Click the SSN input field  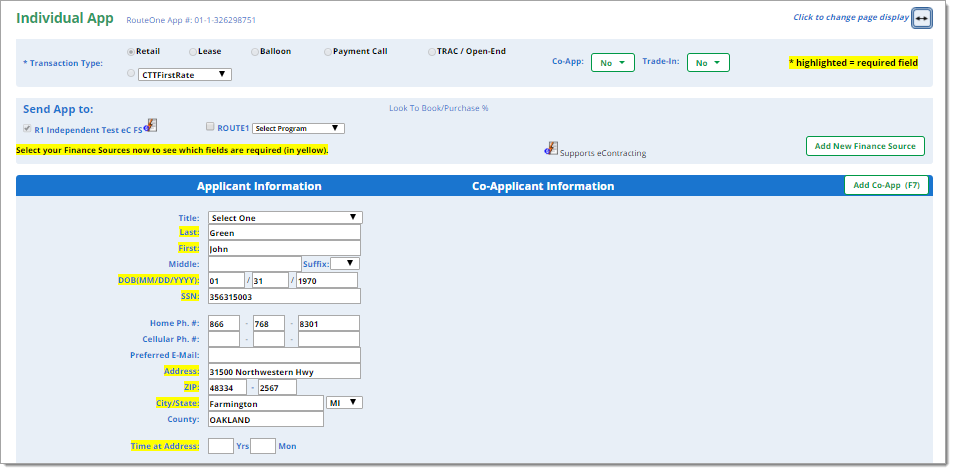coord(283,296)
